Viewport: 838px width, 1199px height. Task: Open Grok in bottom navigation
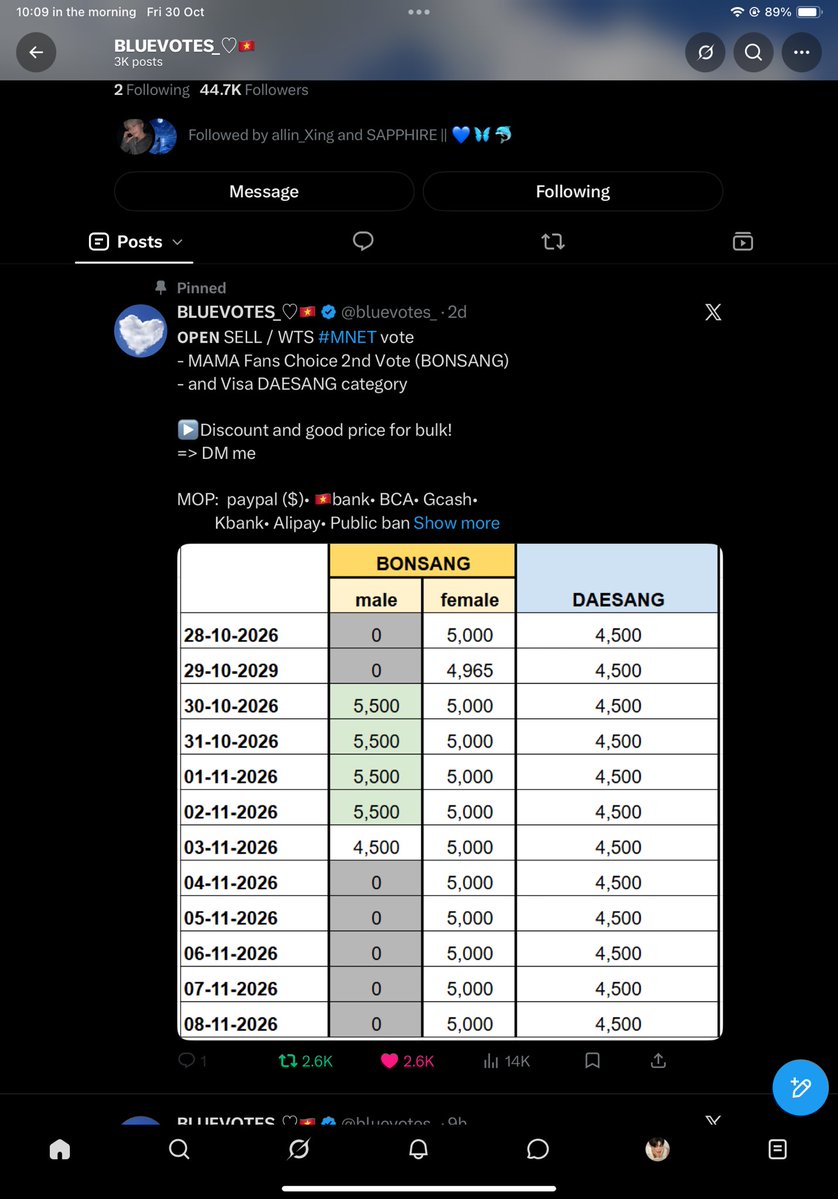point(299,1149)
